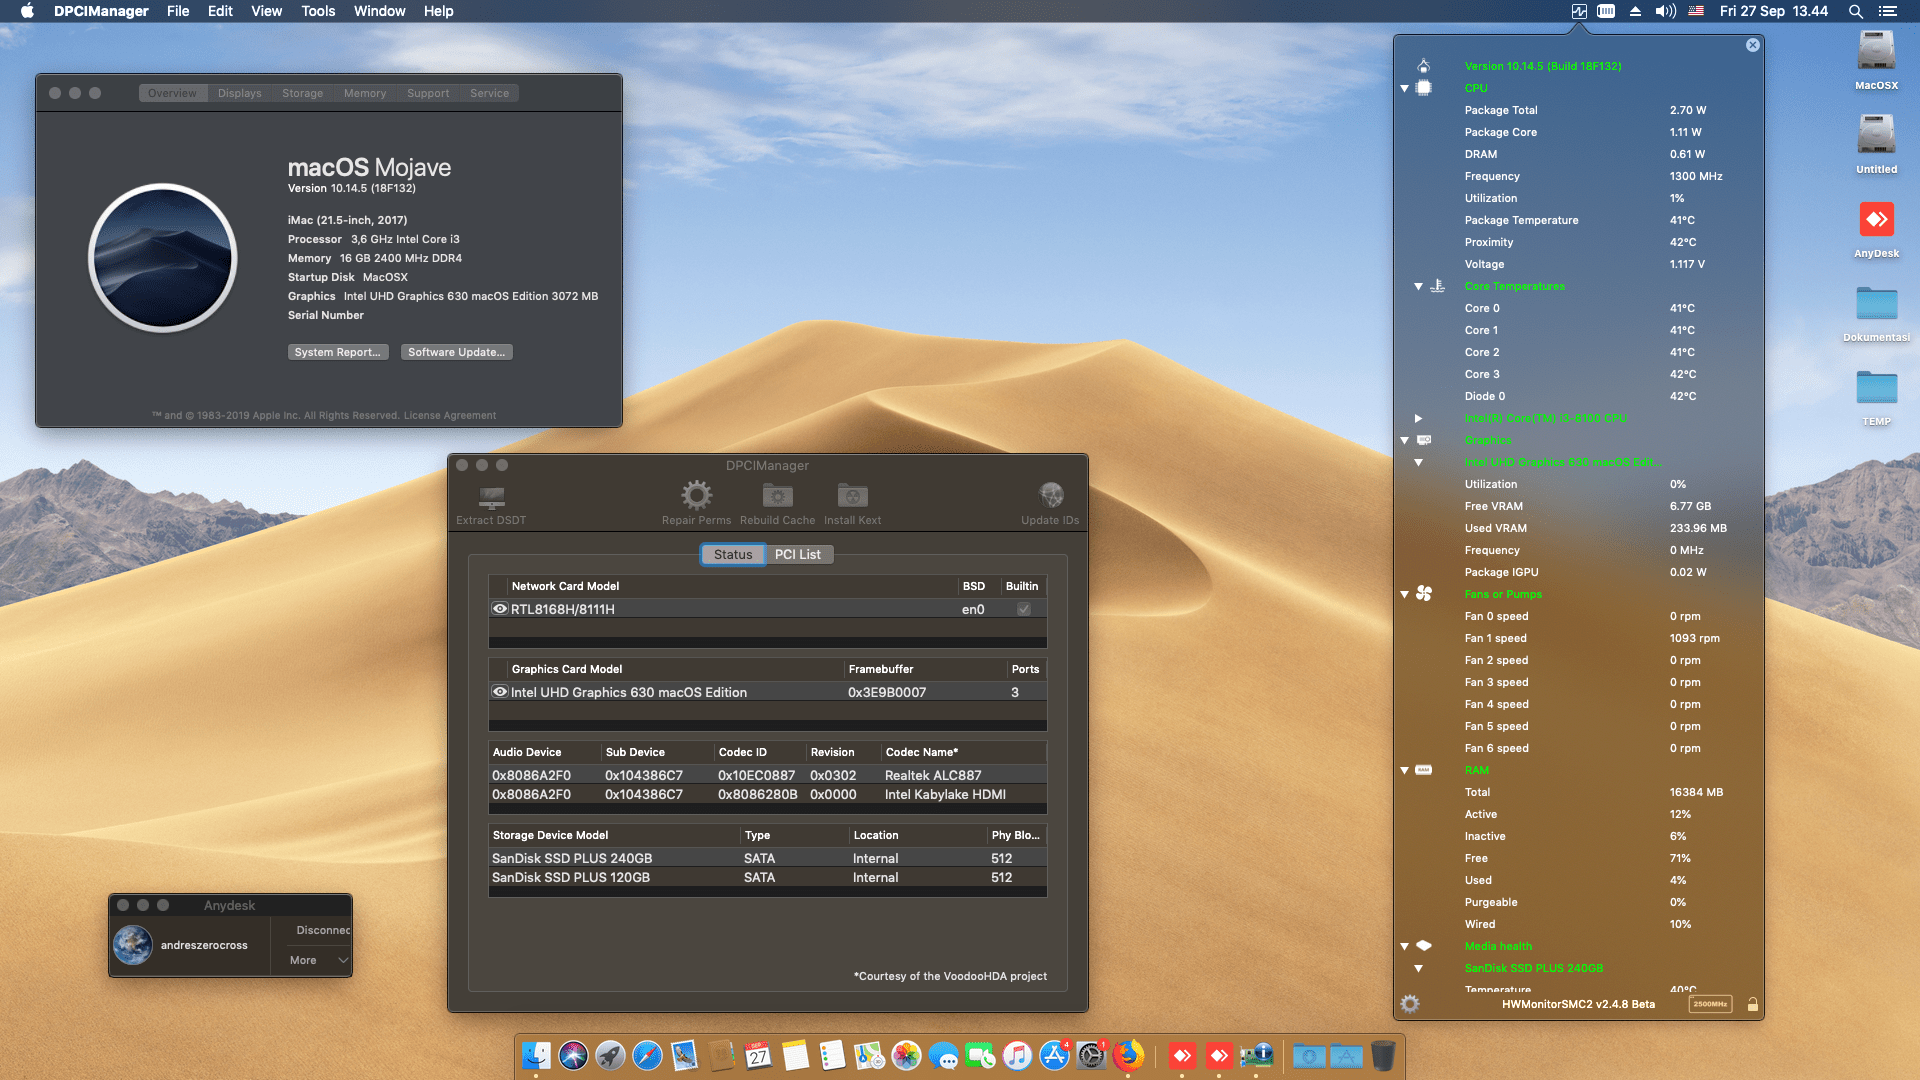The height and width of the screenshot is (1080, 1920).
Task: Open iTunes from the dock
Action: (x=1017, y=1055)
